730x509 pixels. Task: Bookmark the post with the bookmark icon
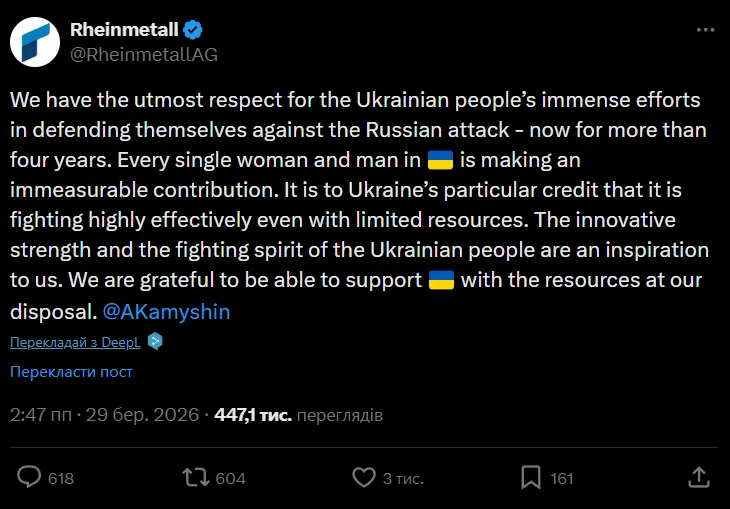531,477
